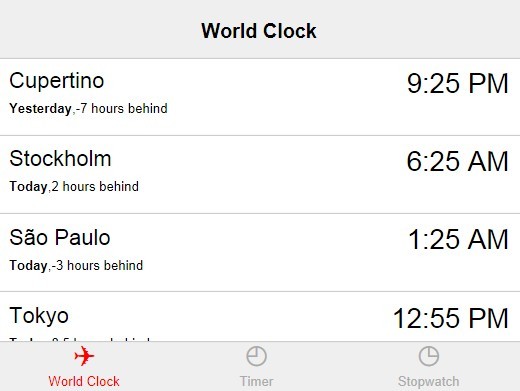Click the red airplane World Clock icon
Viewport: 520px width, 391px height.
click(84, 356)
